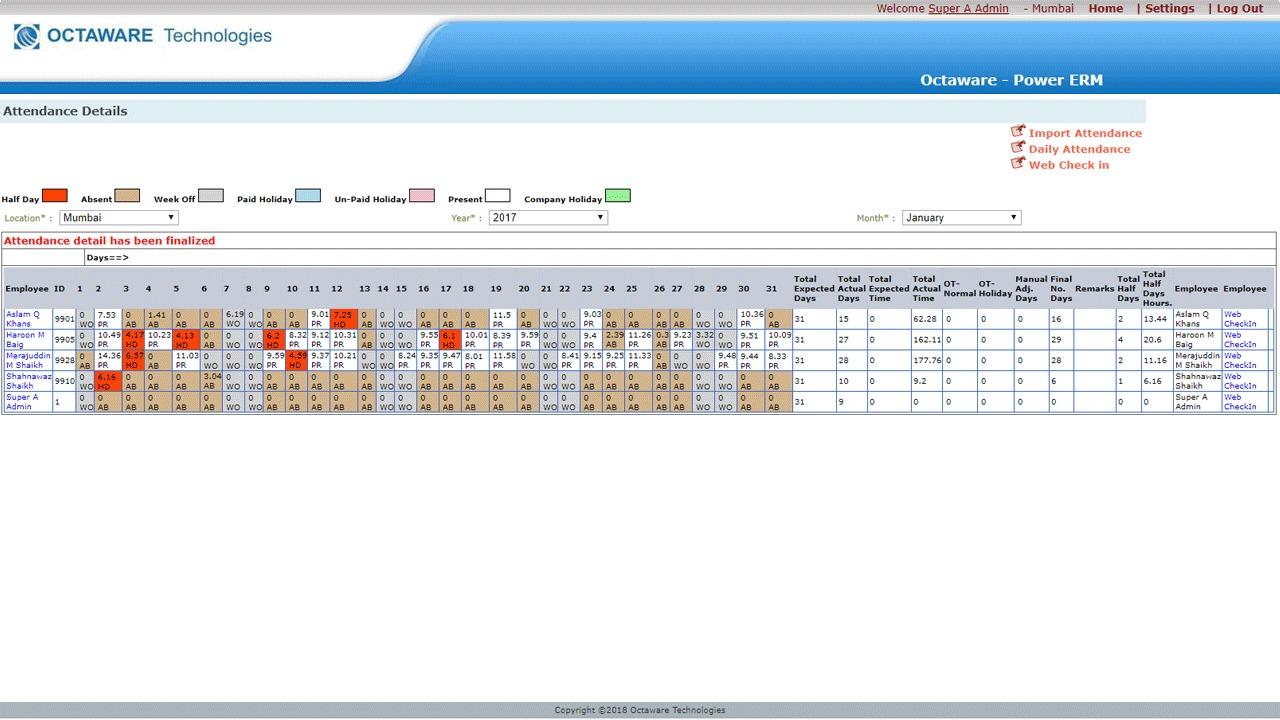Click employee ID 9910 cell
This screenshot has height=720, width=1280.
point(64,381)
